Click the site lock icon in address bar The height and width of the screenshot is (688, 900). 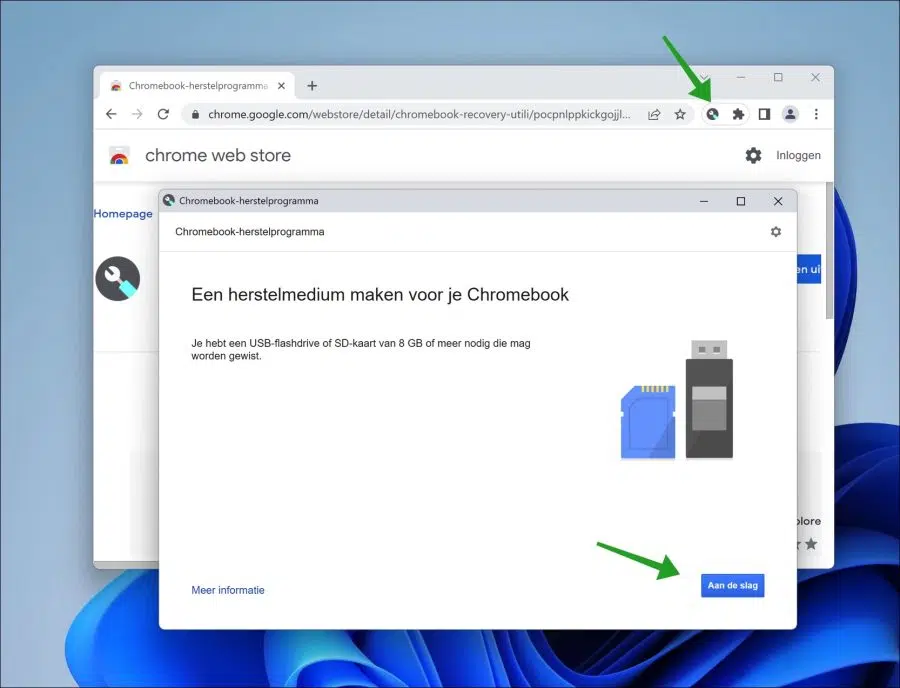[x=195, y=114]
